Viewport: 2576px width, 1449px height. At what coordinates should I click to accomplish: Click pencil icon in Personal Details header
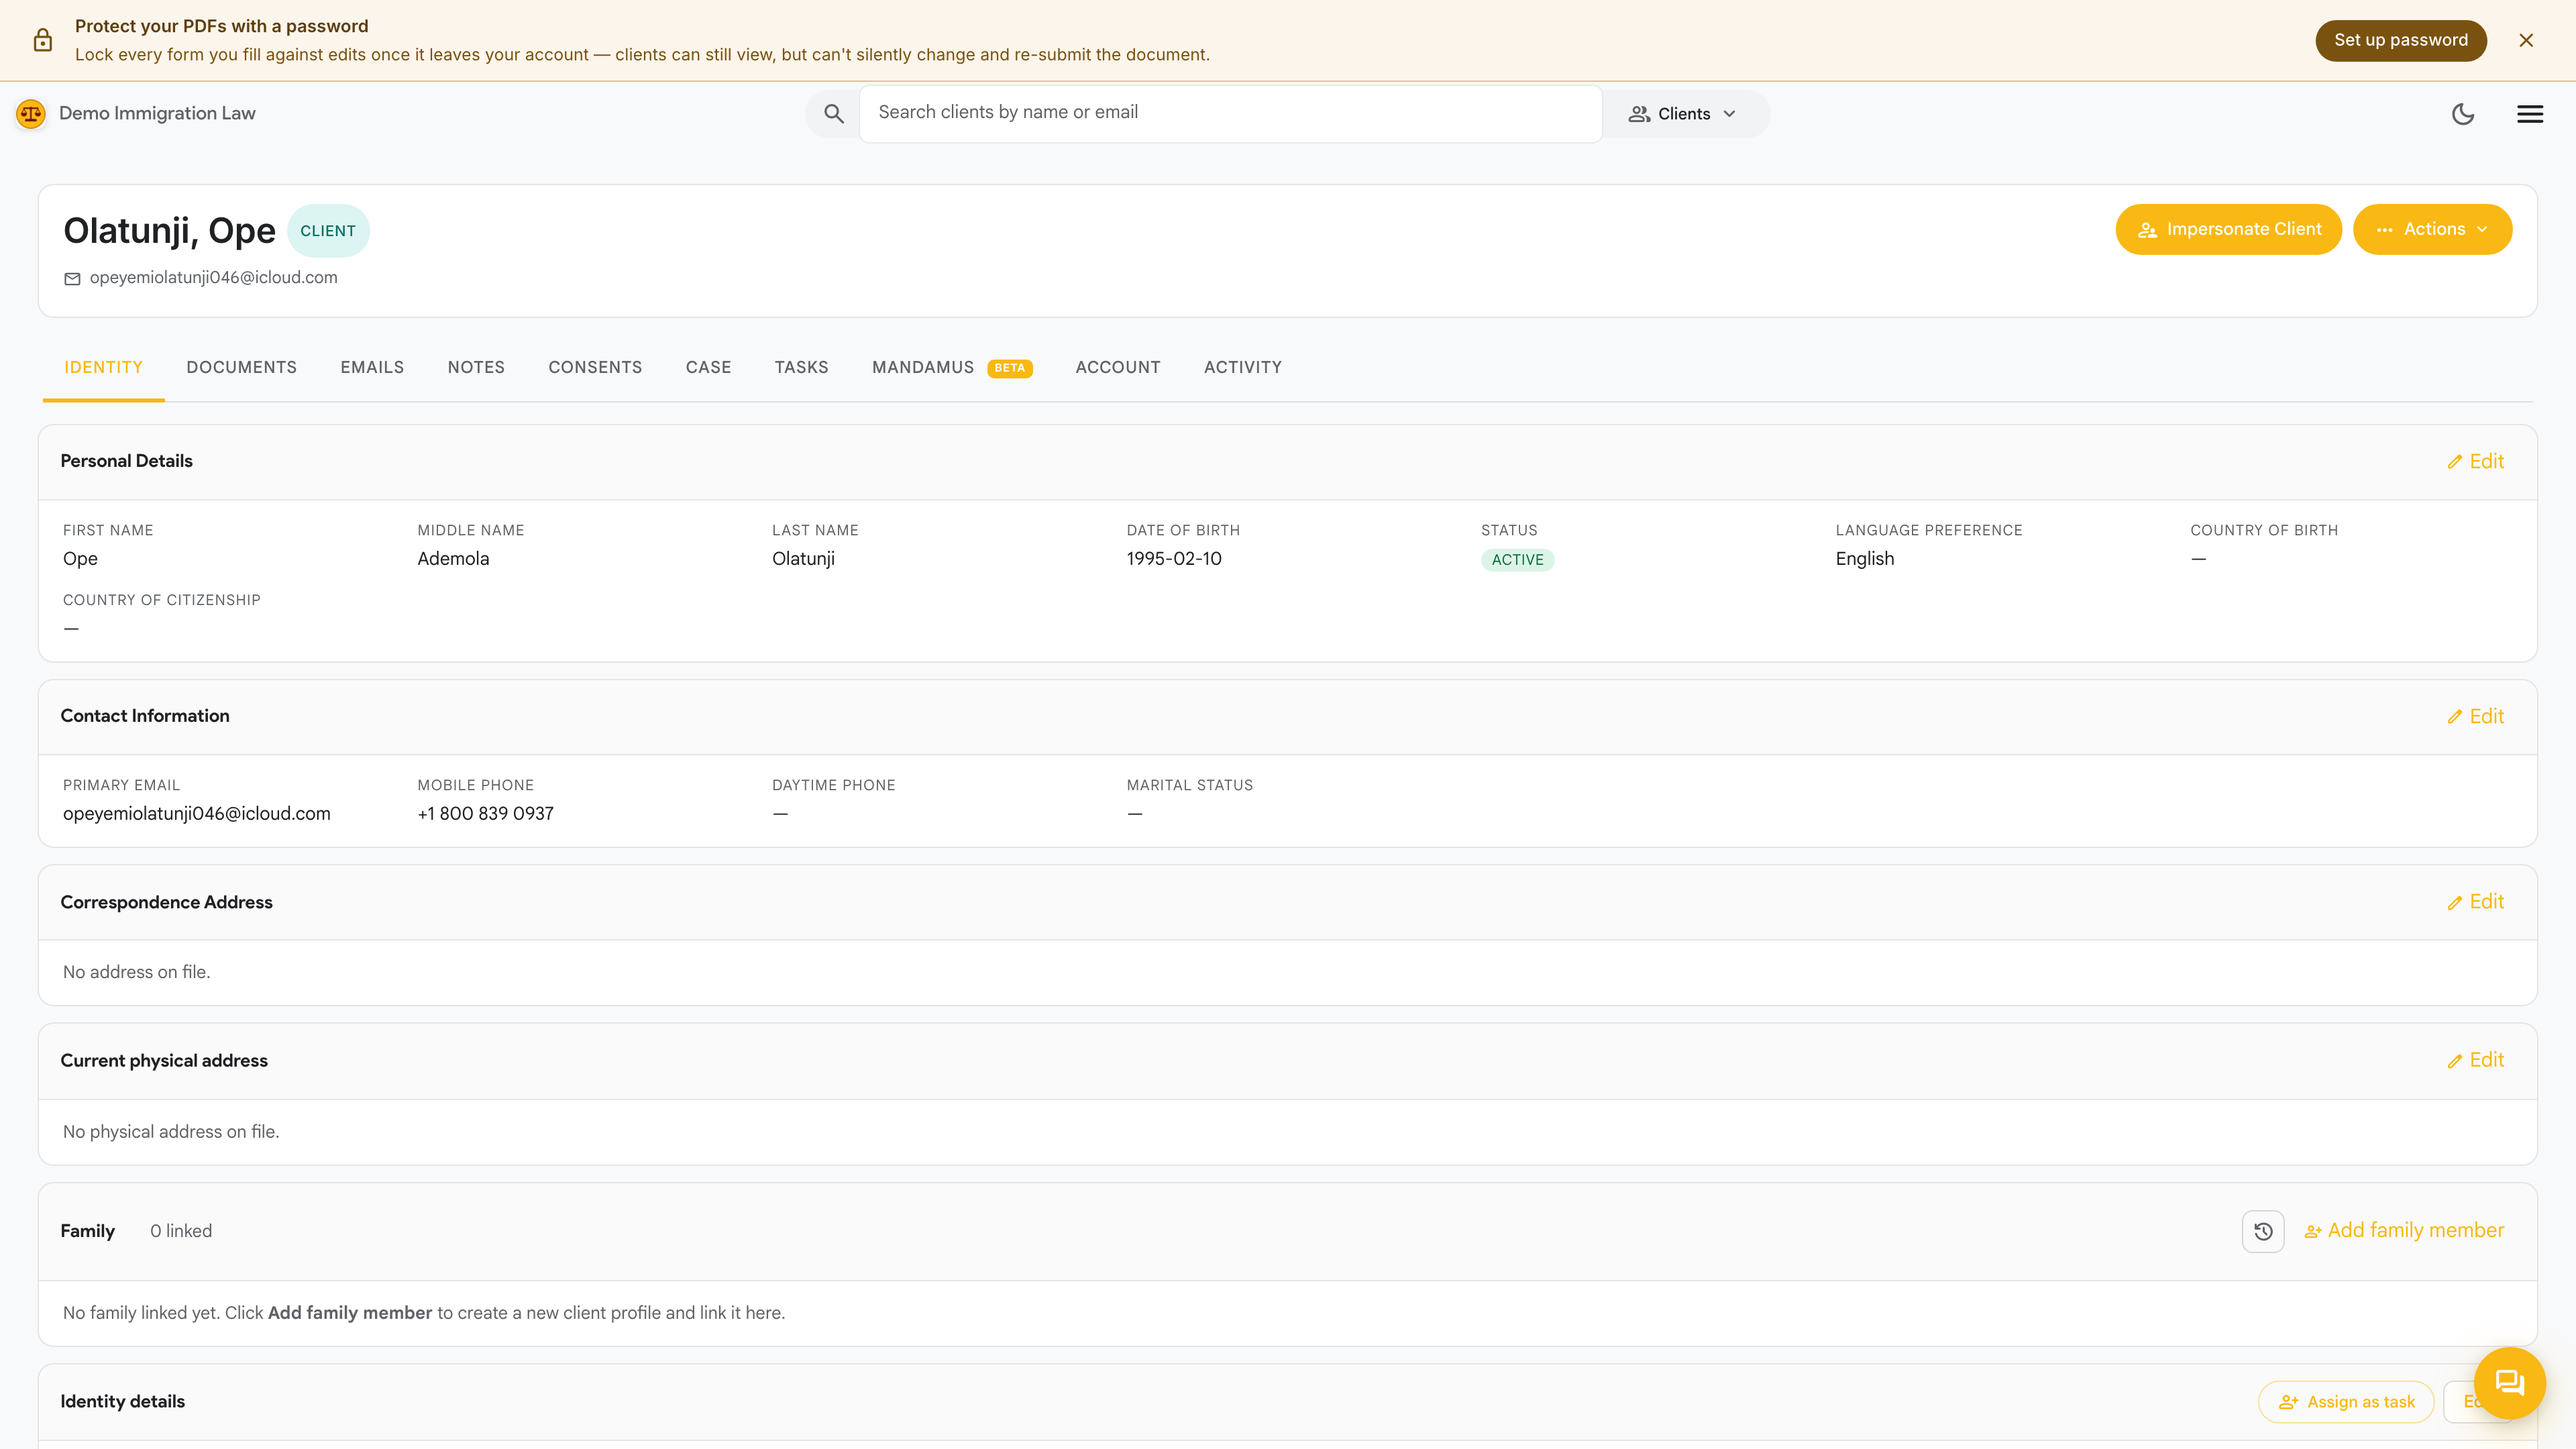coord(2454,462)
